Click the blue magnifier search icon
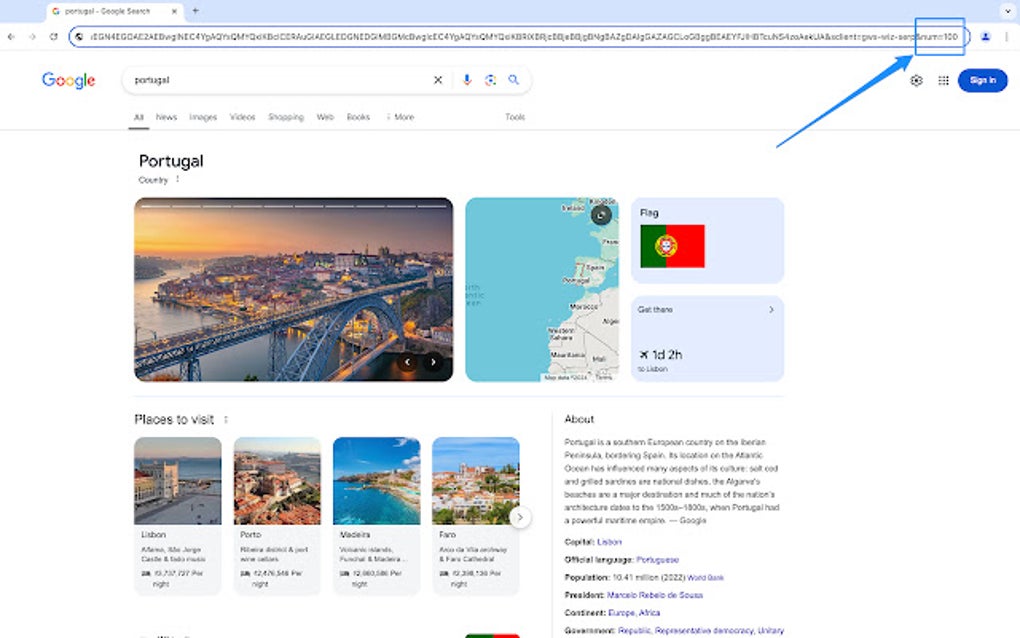1020x638 pixels. pos(514,80)
